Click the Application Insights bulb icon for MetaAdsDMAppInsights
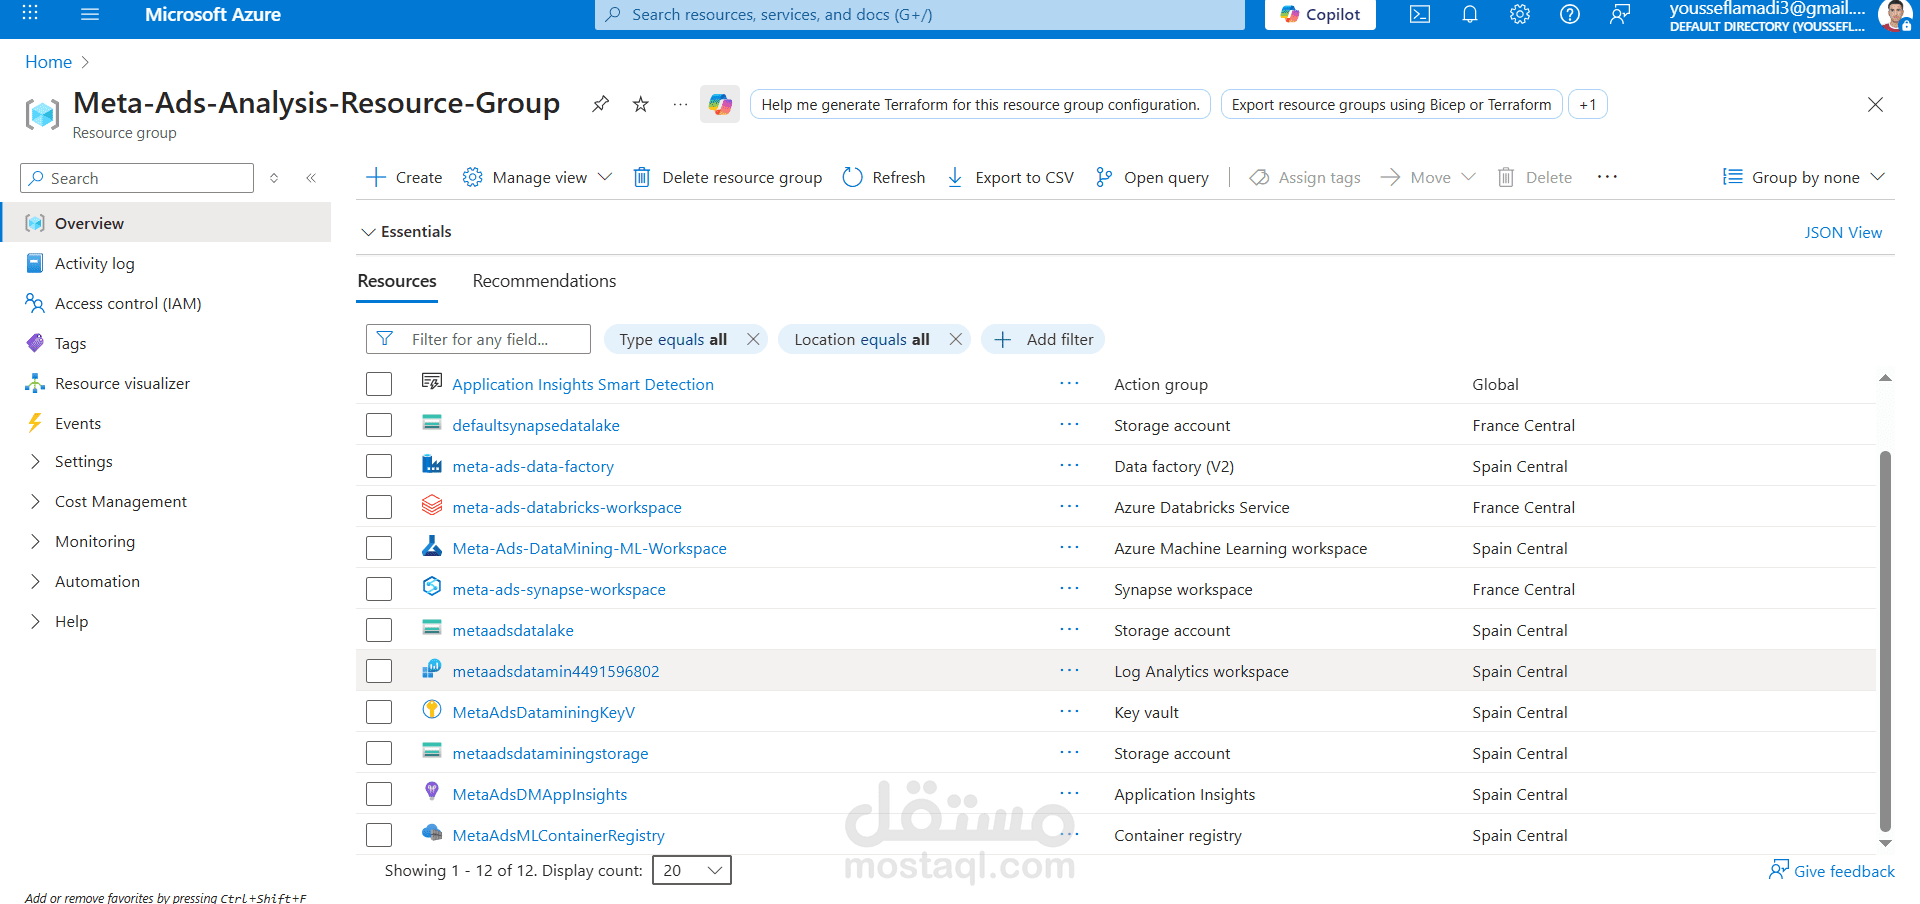The height and width of the screenshot is (904, 1920). pyautogui.click(x=432, y=792)
